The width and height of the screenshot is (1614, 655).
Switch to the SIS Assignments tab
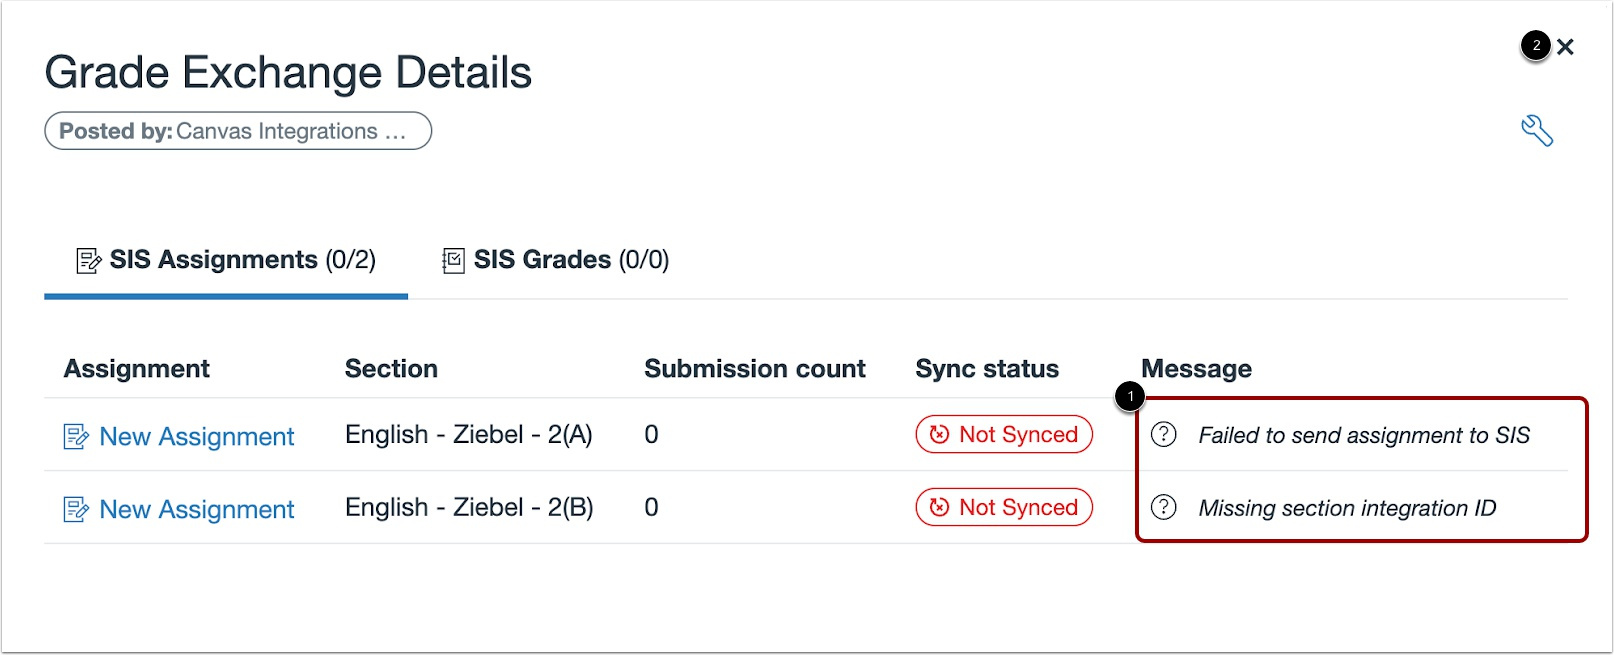pos(225,259)
